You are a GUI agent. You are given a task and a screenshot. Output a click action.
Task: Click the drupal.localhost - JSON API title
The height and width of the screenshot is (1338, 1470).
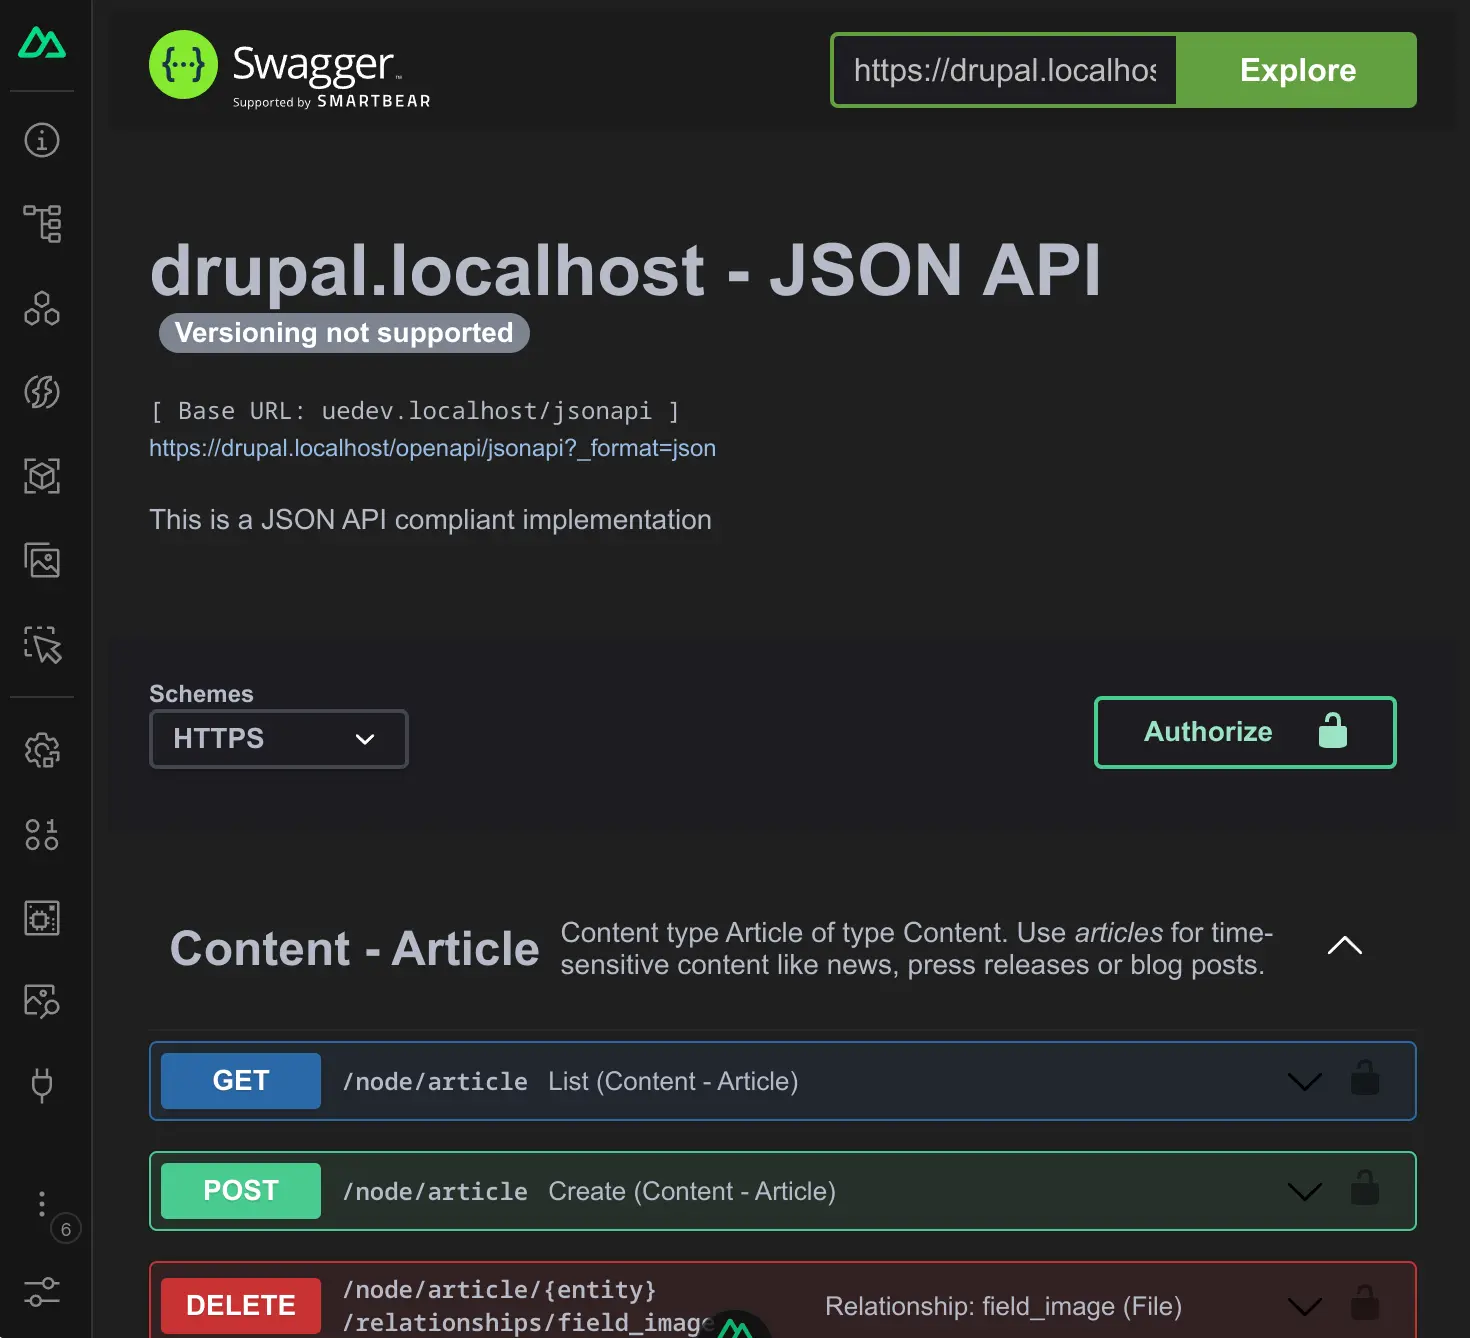pos(626,270)
